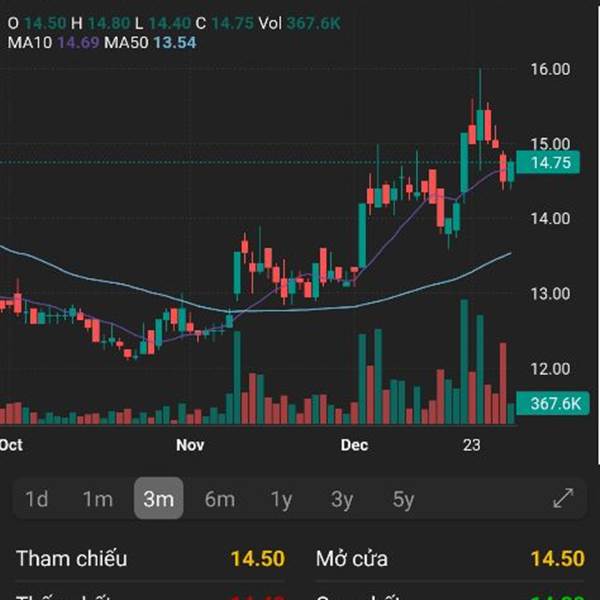600x600 pixels.
Task: Click the Dec date axis label
Action: (354, 445)
